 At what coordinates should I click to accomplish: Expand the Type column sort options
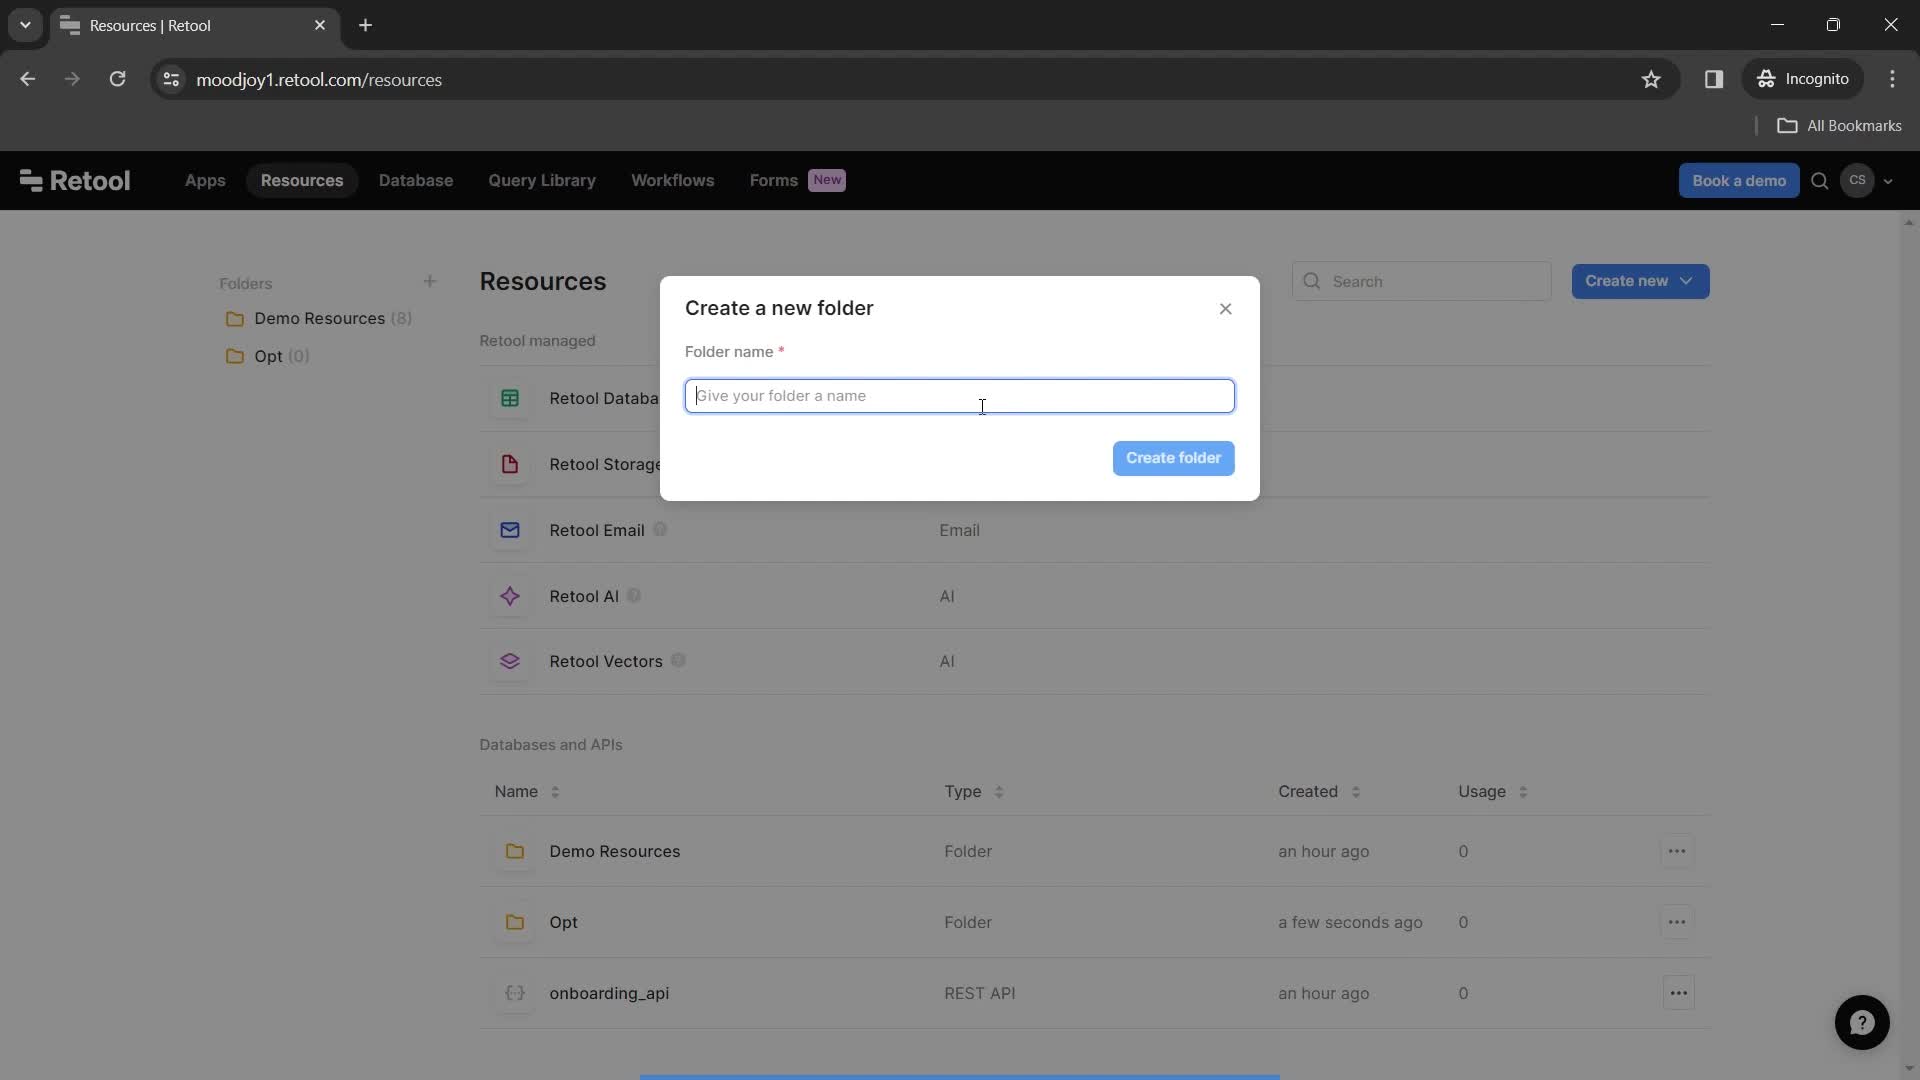point(1000,791)
